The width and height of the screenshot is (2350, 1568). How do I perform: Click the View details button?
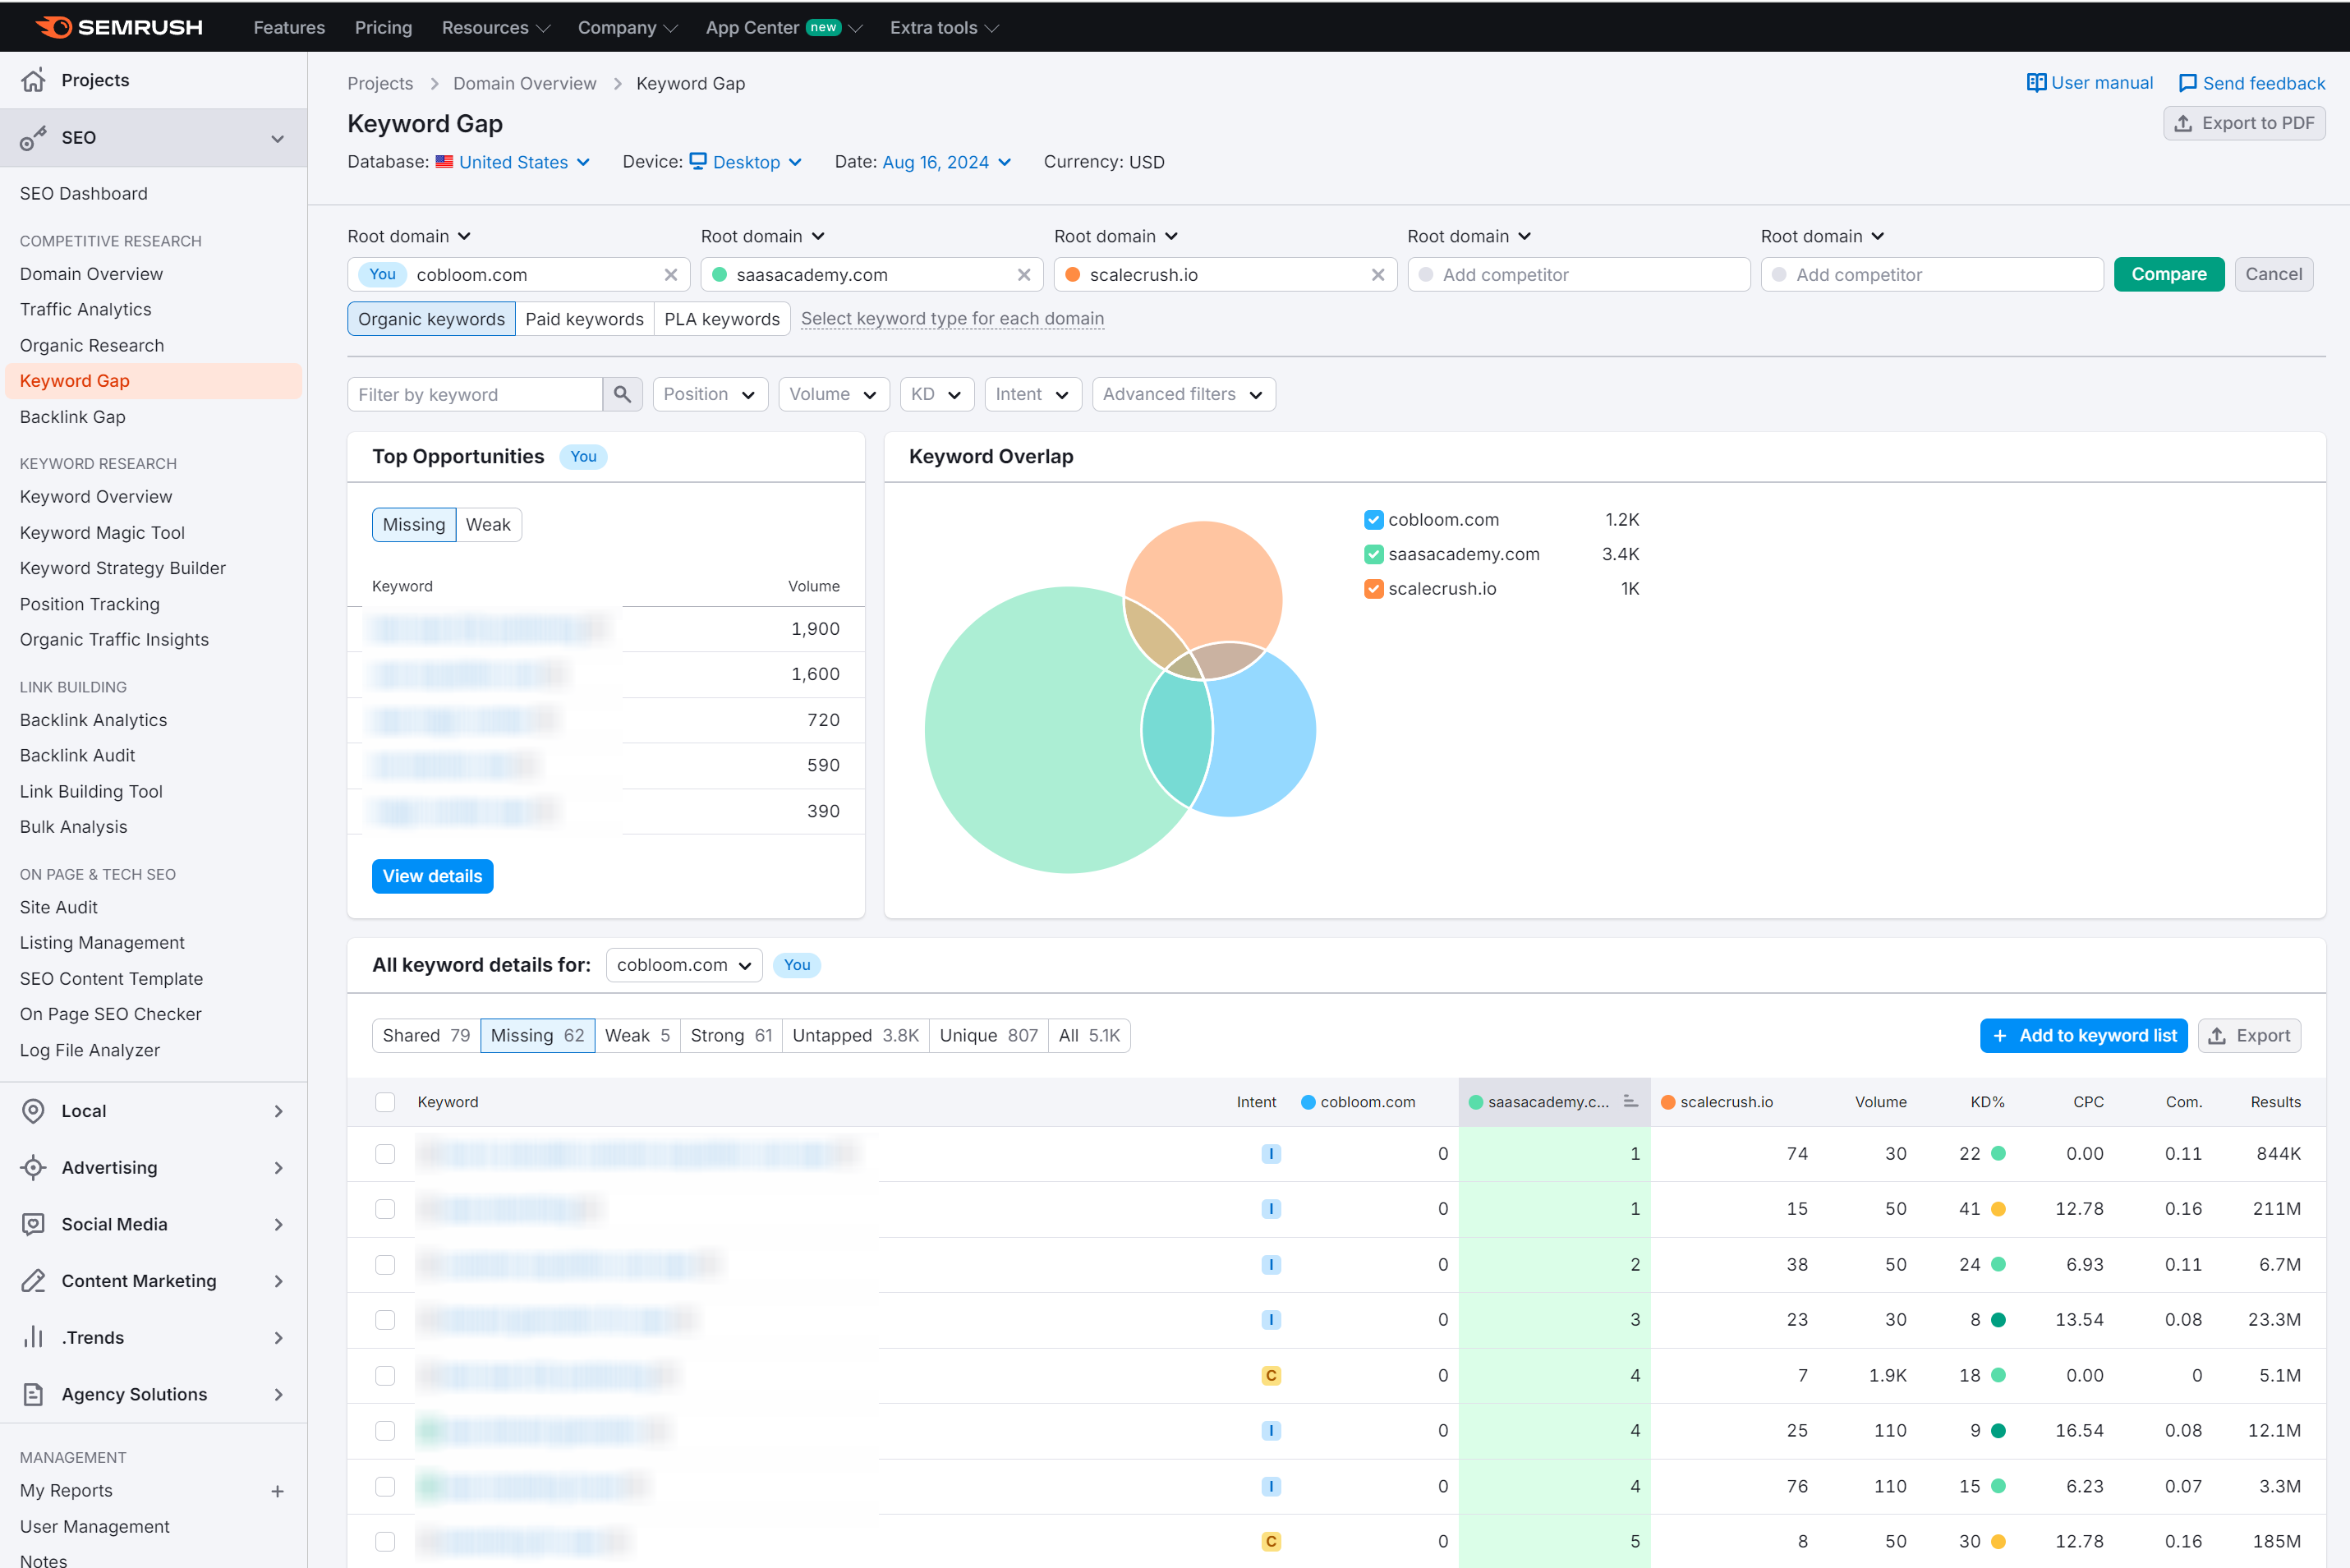pyautogui.click(x=432, y=876)
